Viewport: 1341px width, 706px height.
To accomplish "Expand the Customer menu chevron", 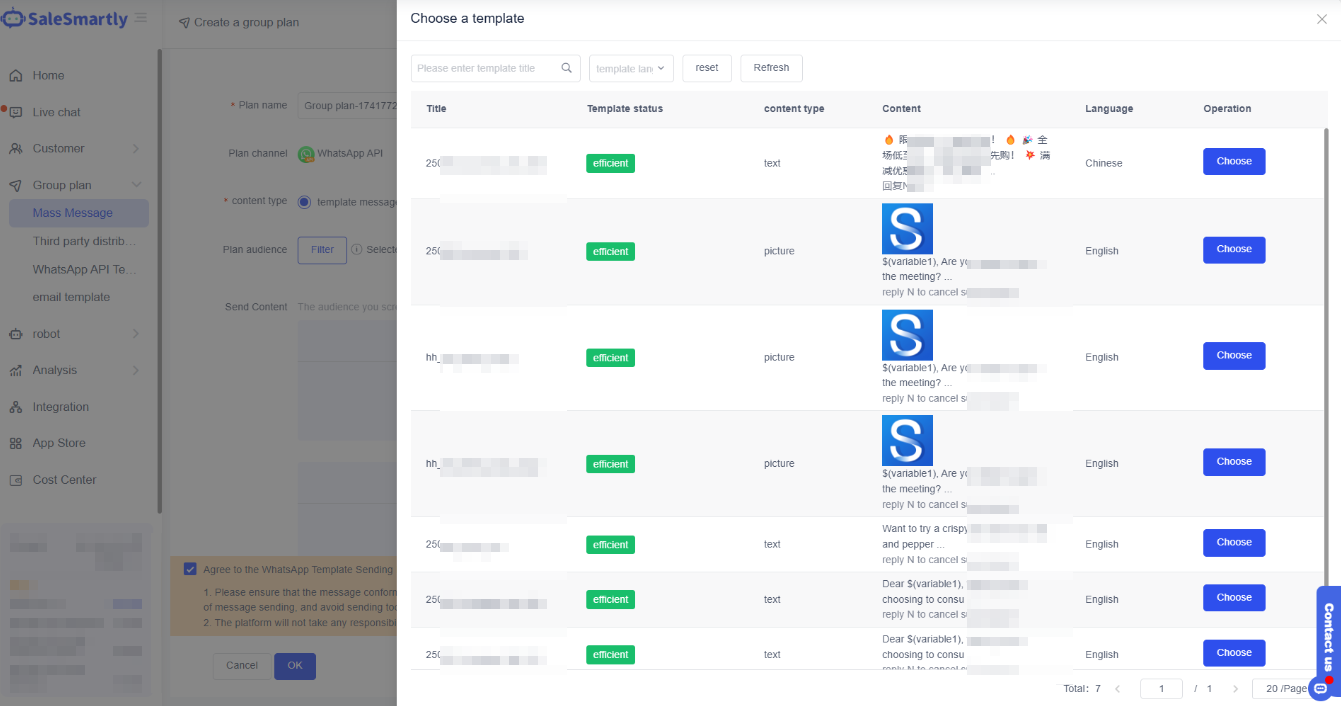I will pyautogui.click(x=136, y=149).
